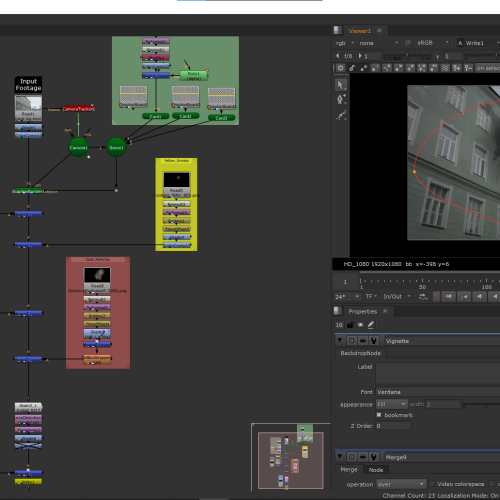The width and height of the screenshot is (500, 500).
Task: Center Merge9 node in node graph
Action: (x=351, y=457)
